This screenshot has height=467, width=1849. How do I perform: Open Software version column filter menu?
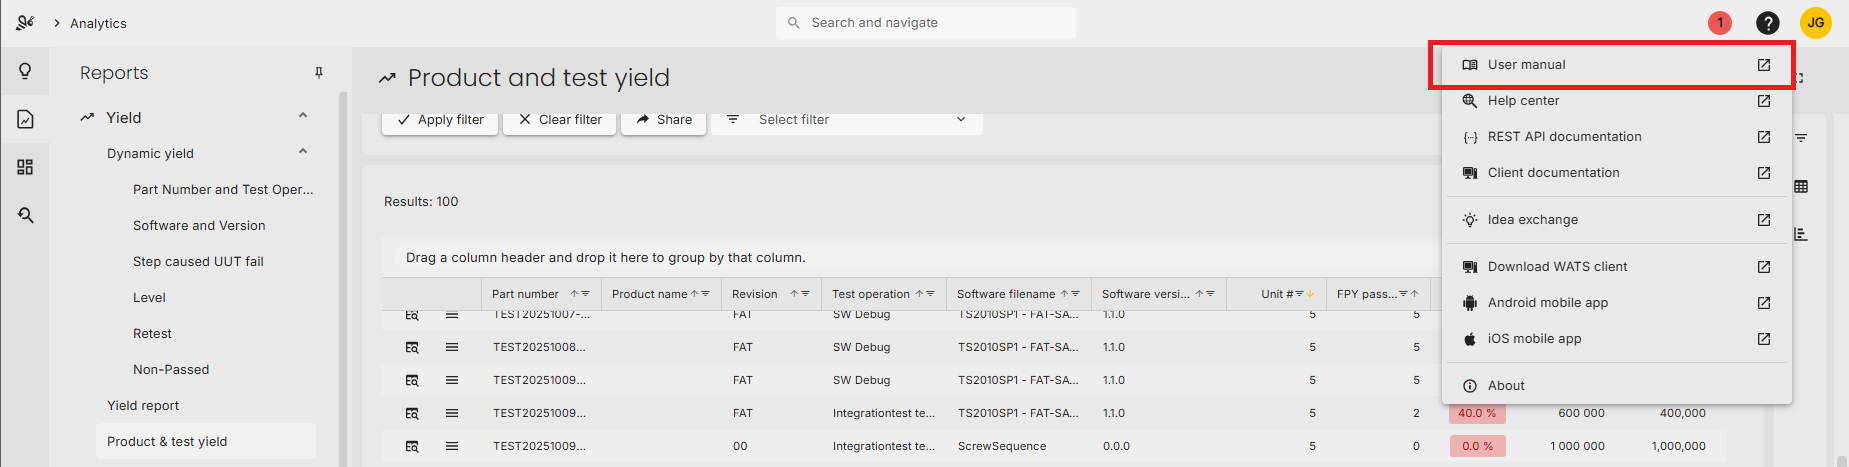tap(1210, 294)
